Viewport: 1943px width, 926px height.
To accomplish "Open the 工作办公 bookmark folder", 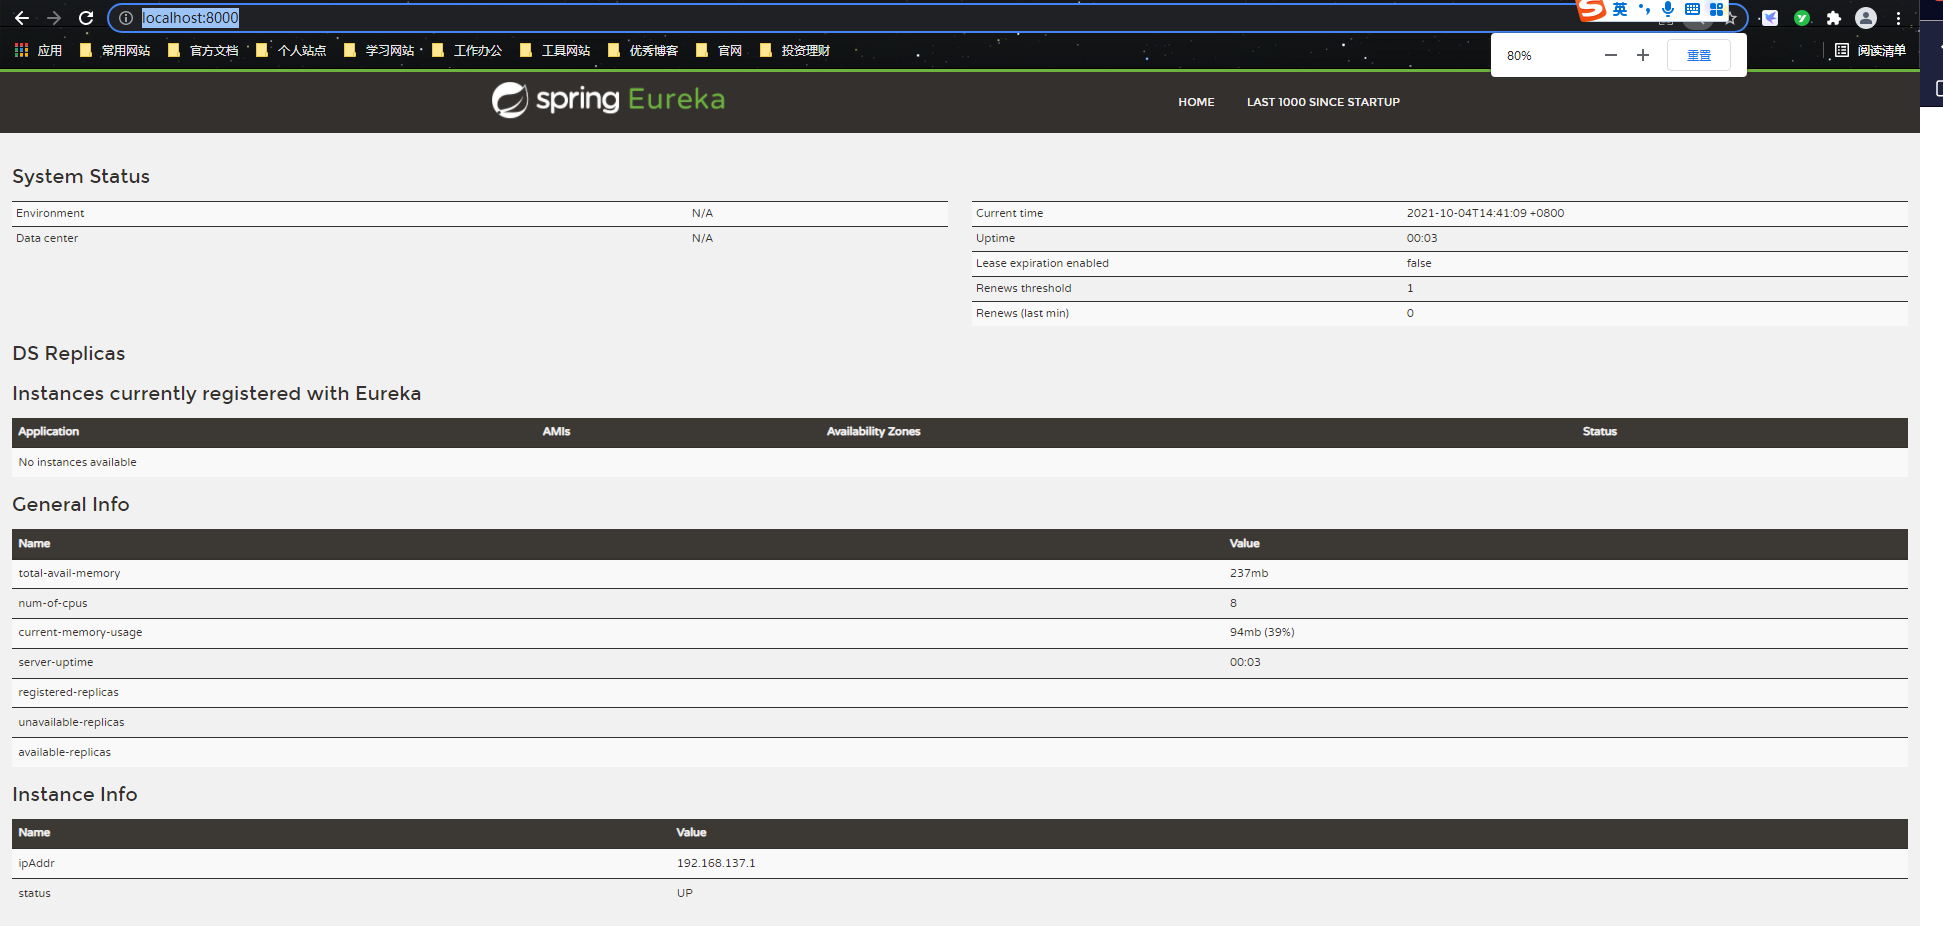I will click(467, 50).
